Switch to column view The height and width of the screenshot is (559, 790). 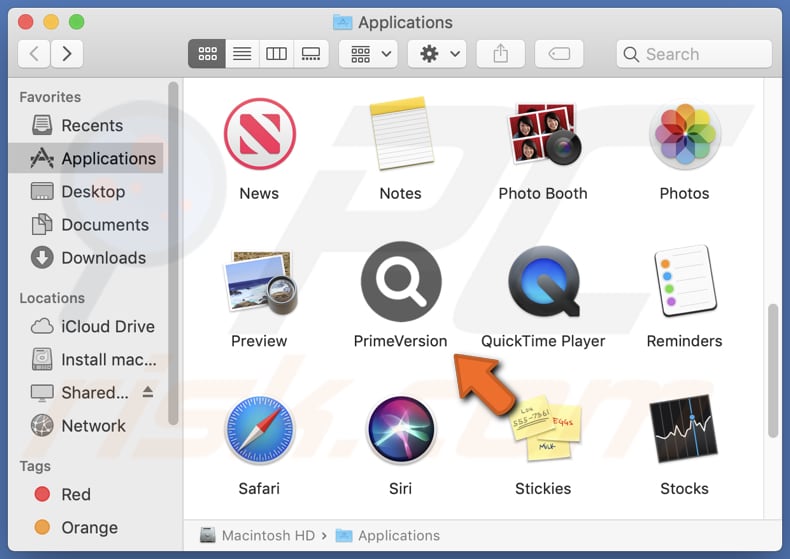pyautogui.click(x=277, y=53)
